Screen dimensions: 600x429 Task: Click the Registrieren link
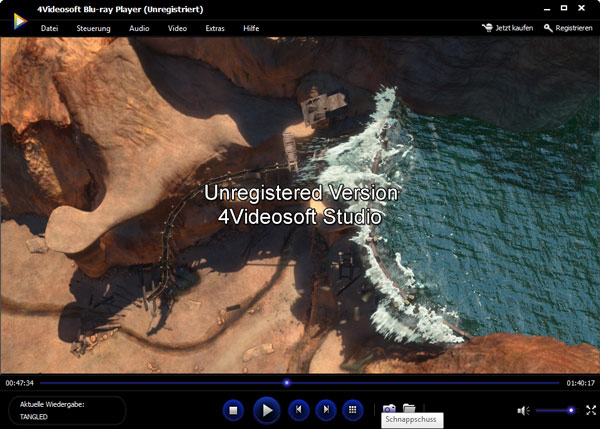click(568, 28)
